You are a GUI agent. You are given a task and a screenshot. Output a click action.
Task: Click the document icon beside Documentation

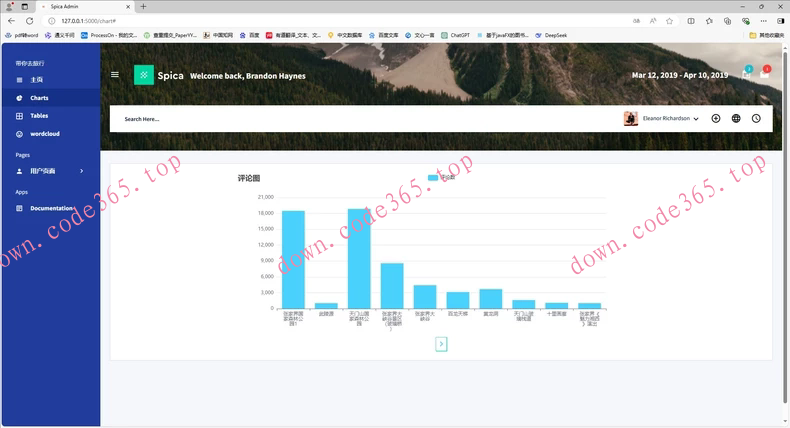coord(19,208)
